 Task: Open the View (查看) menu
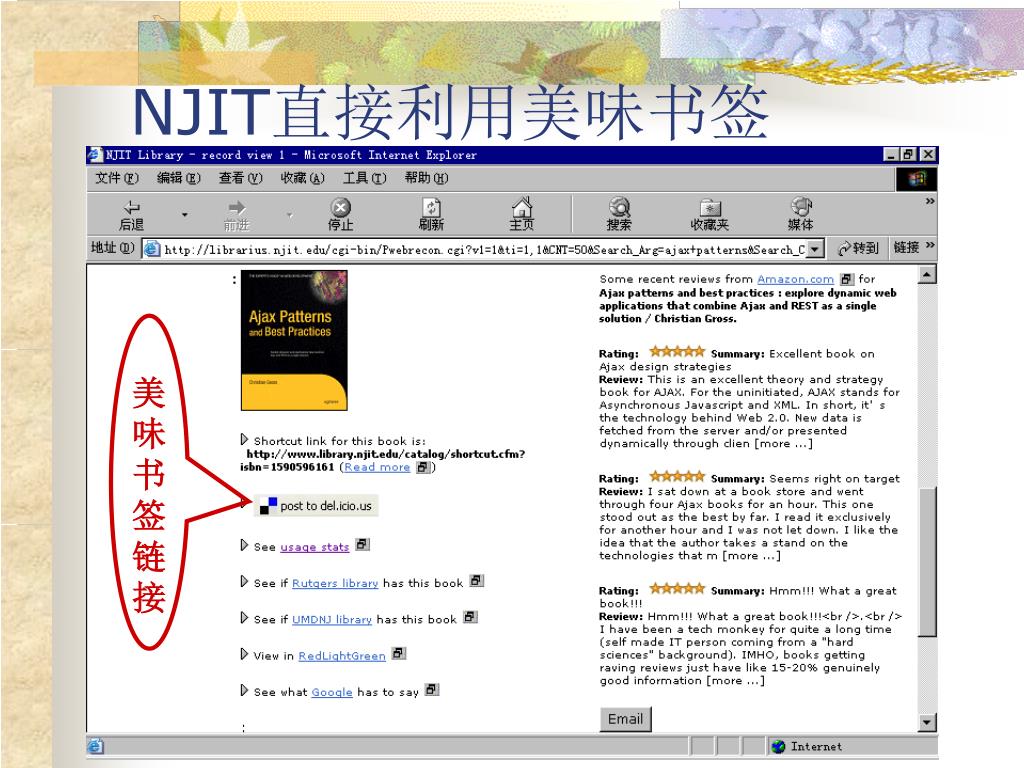point(240,178)
